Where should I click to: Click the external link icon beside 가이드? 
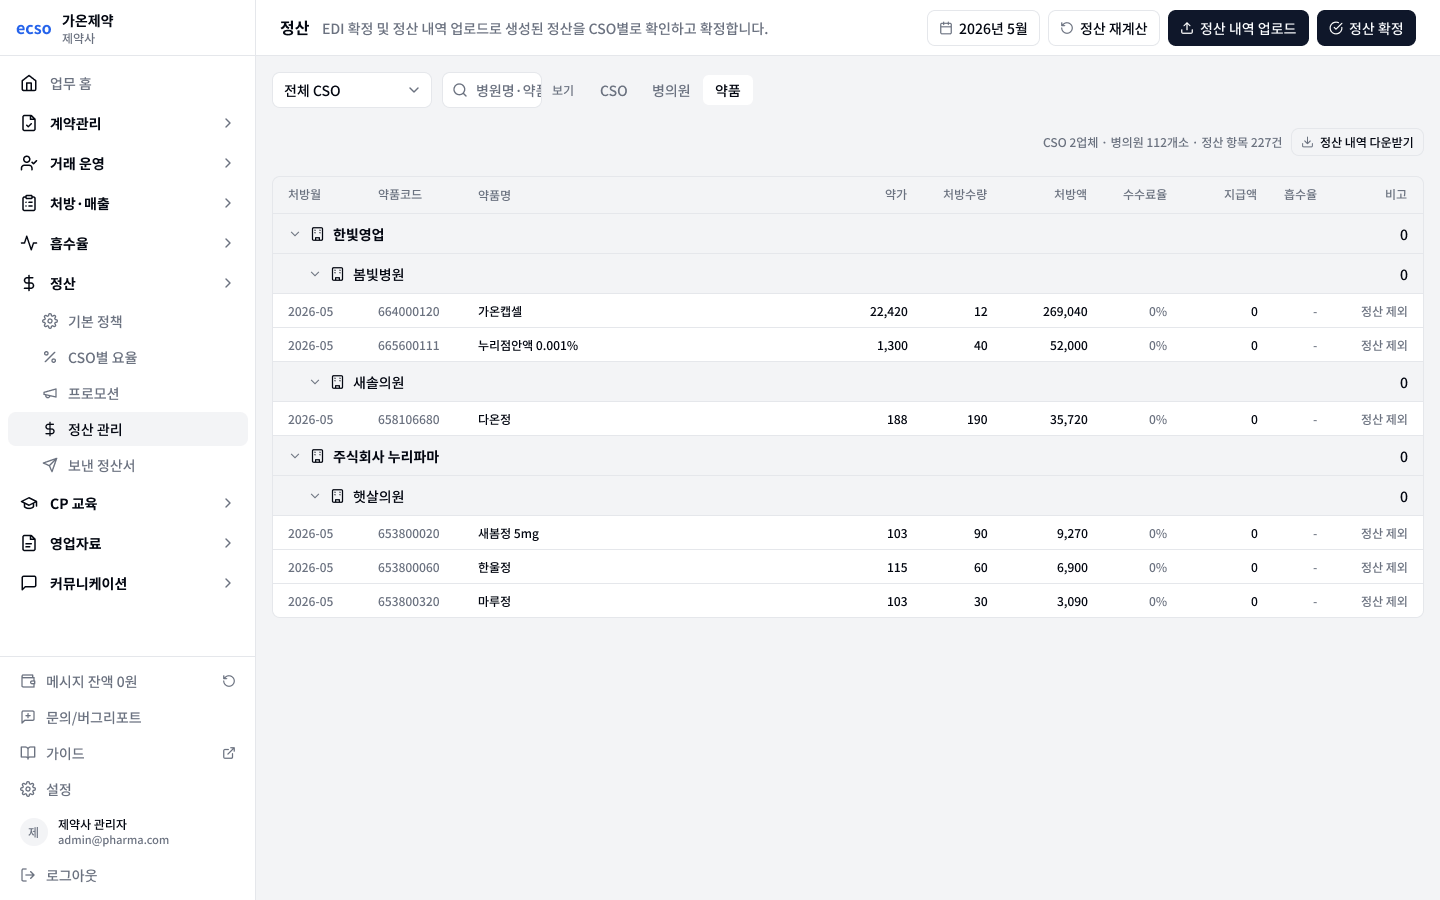click(229, 753)
